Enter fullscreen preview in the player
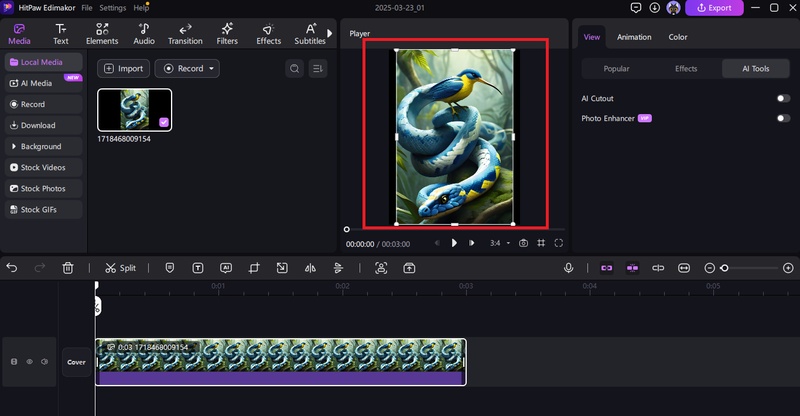This screenshot has width=800, height=416. pos(559,243)
